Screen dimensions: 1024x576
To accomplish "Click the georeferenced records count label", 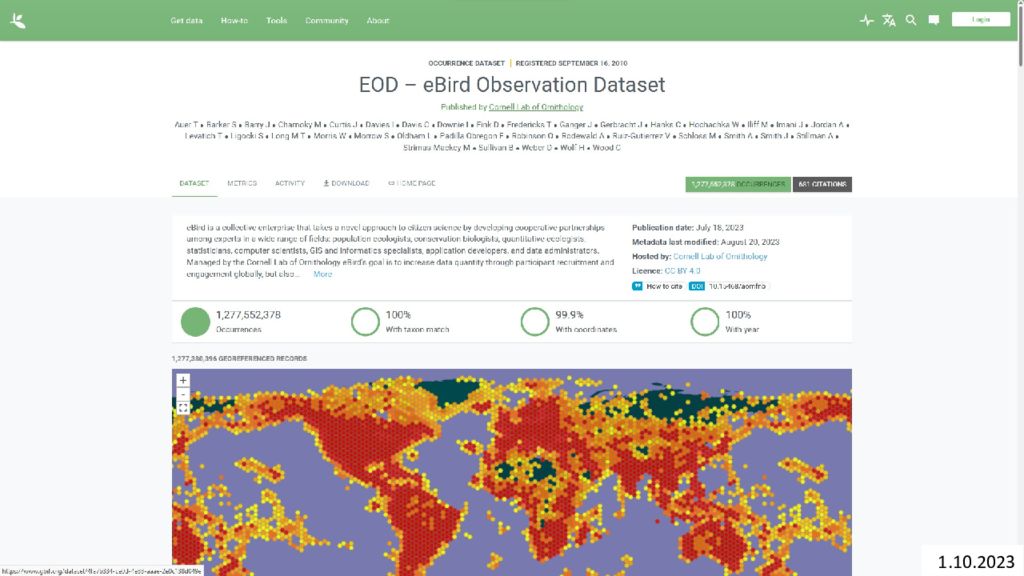I will 239,359.
